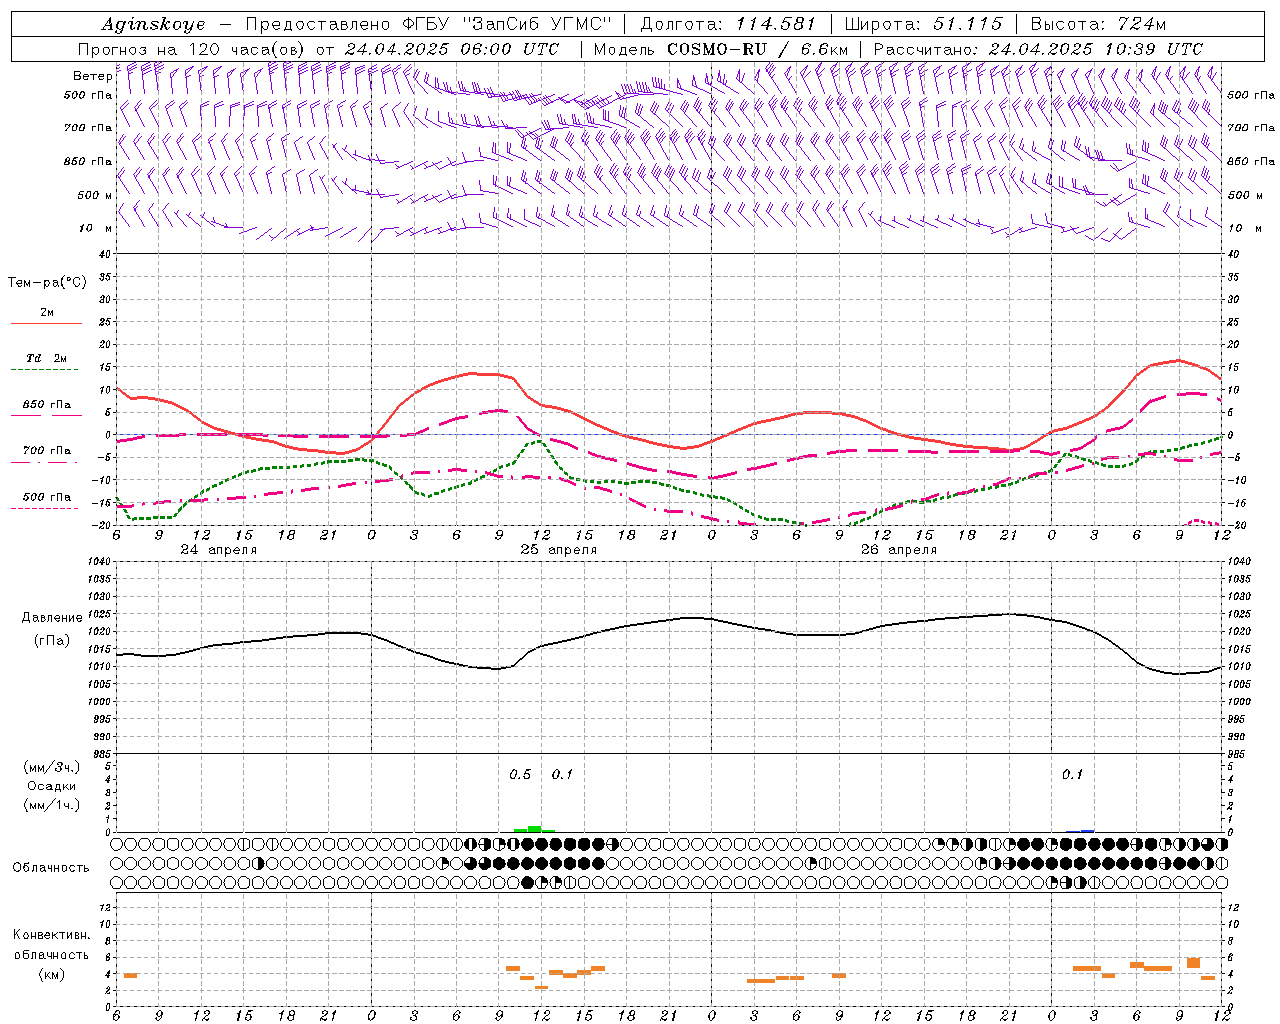Click the (мм/1ч.) precipitation unit label
The width and height of the screenshot is (1280, 1024).
pos(51,805)
